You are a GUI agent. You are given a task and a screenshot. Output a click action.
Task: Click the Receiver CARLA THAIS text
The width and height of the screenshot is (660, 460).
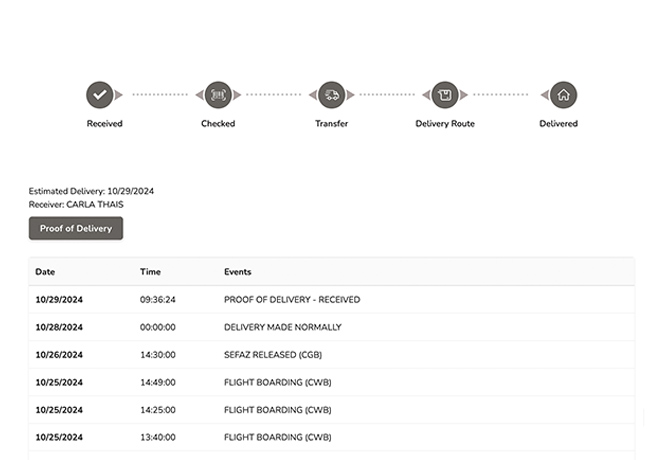point(76,204)
